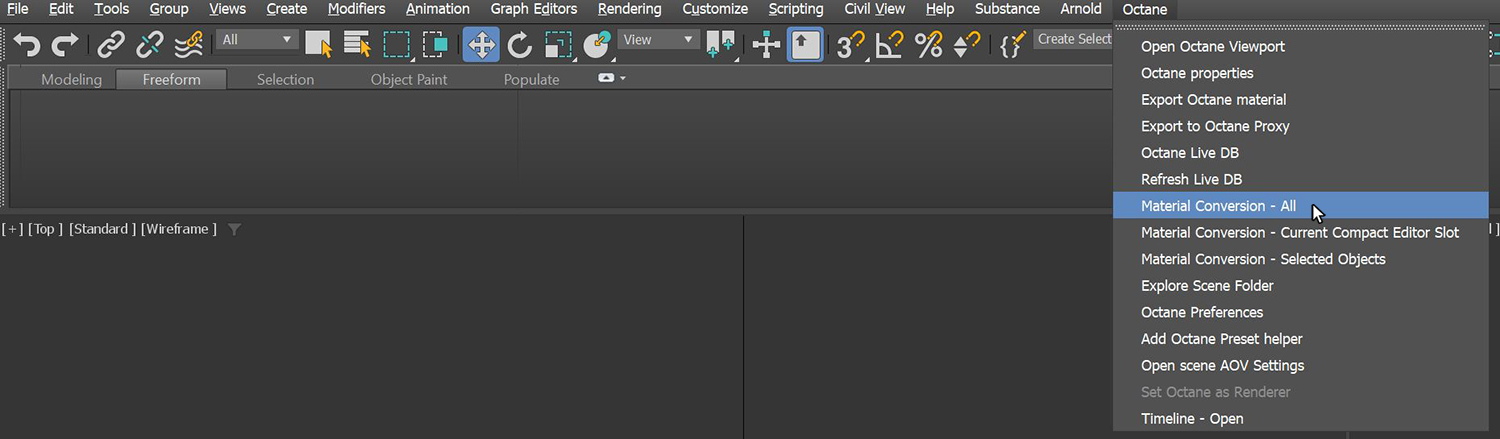
Task: Select Octane properties menu entry
Action: (x=1301, y=73)
